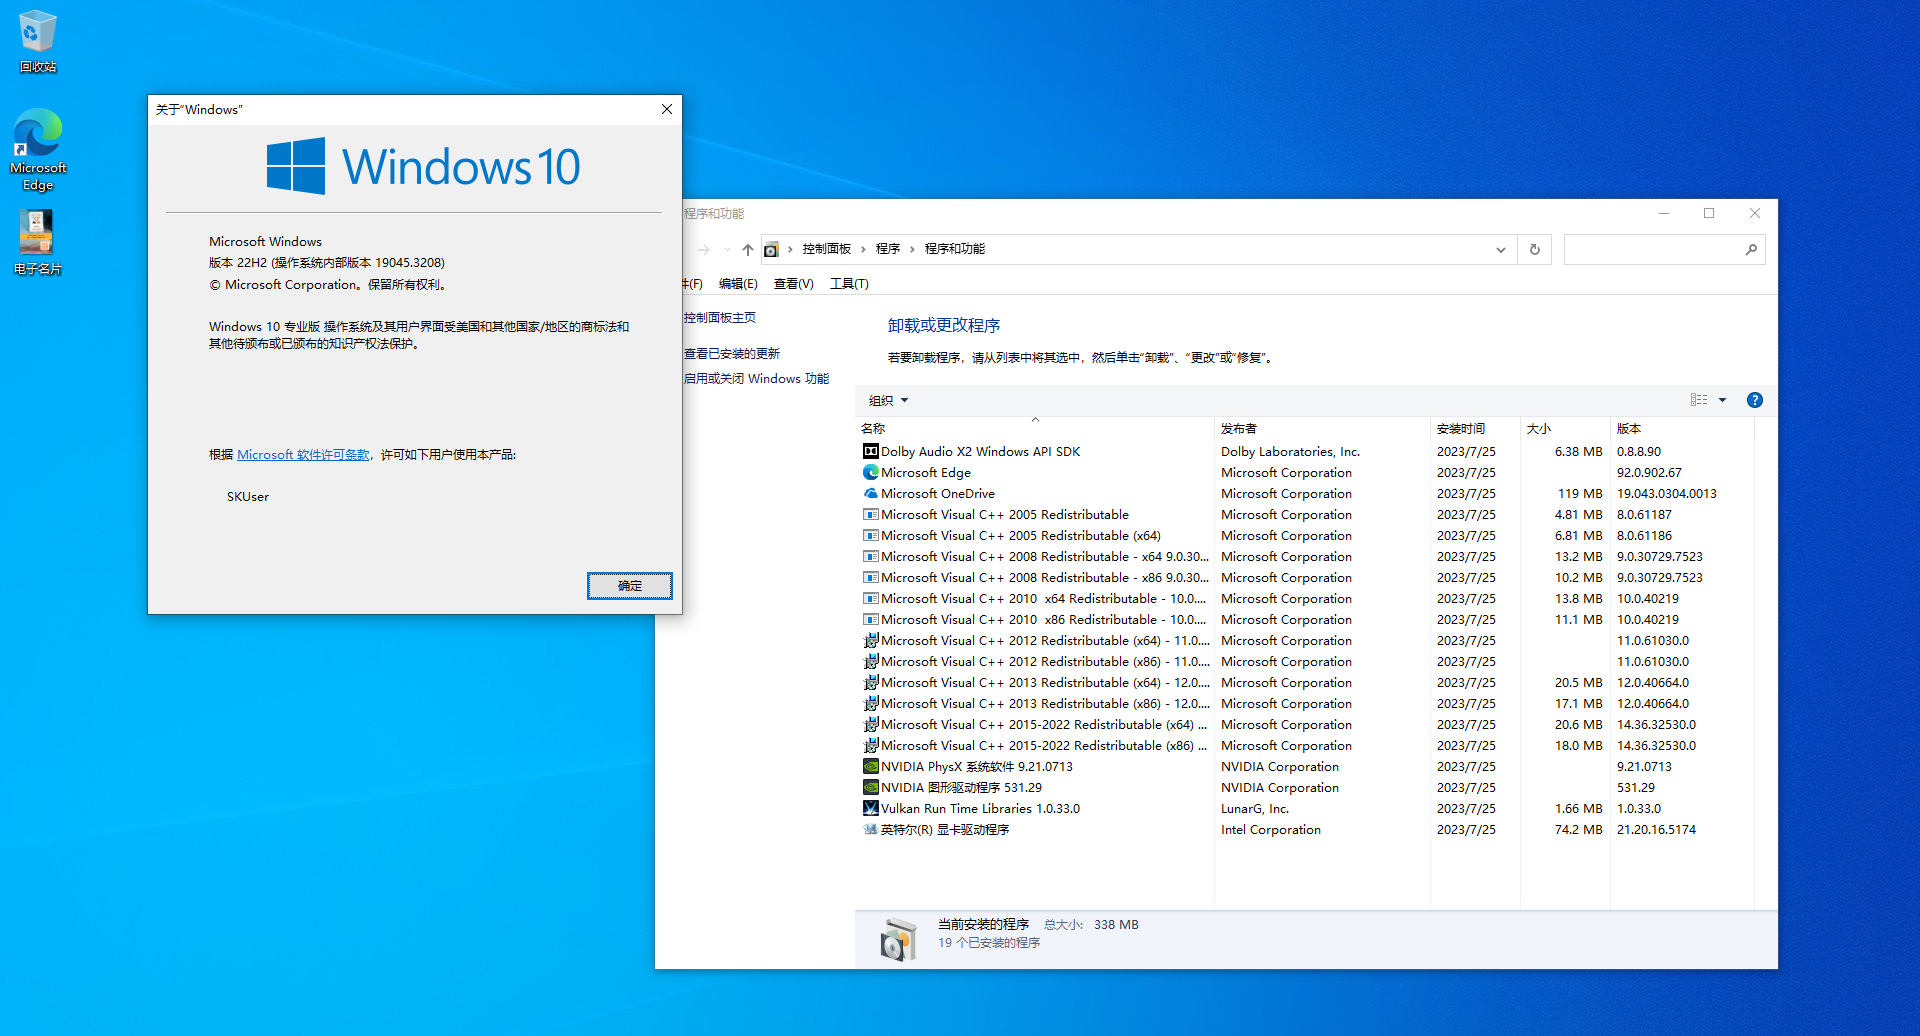Open the 组织 dropdown menu

[x=888, y=400]
